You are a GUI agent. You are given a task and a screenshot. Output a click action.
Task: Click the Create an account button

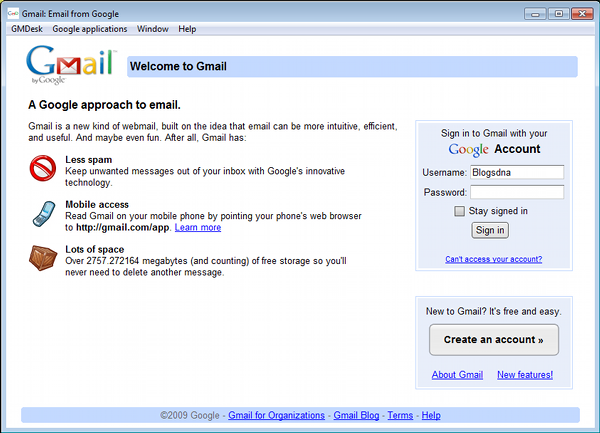coord(494,340)
